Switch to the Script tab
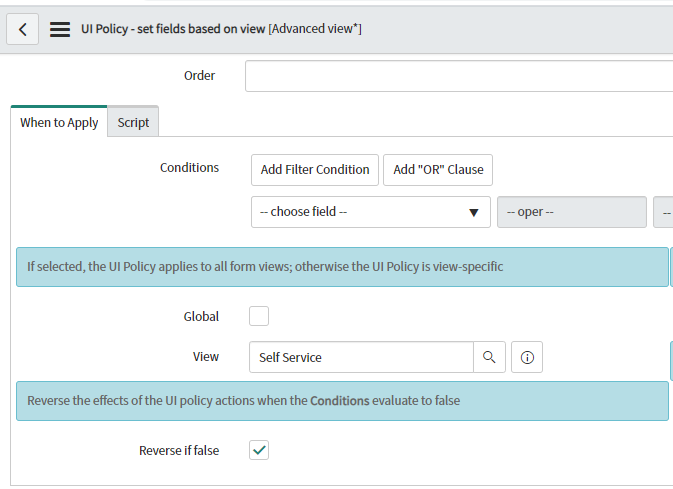The width and height of the screenshot is (673, 489). pyautogui.click(x=133, y=122)
